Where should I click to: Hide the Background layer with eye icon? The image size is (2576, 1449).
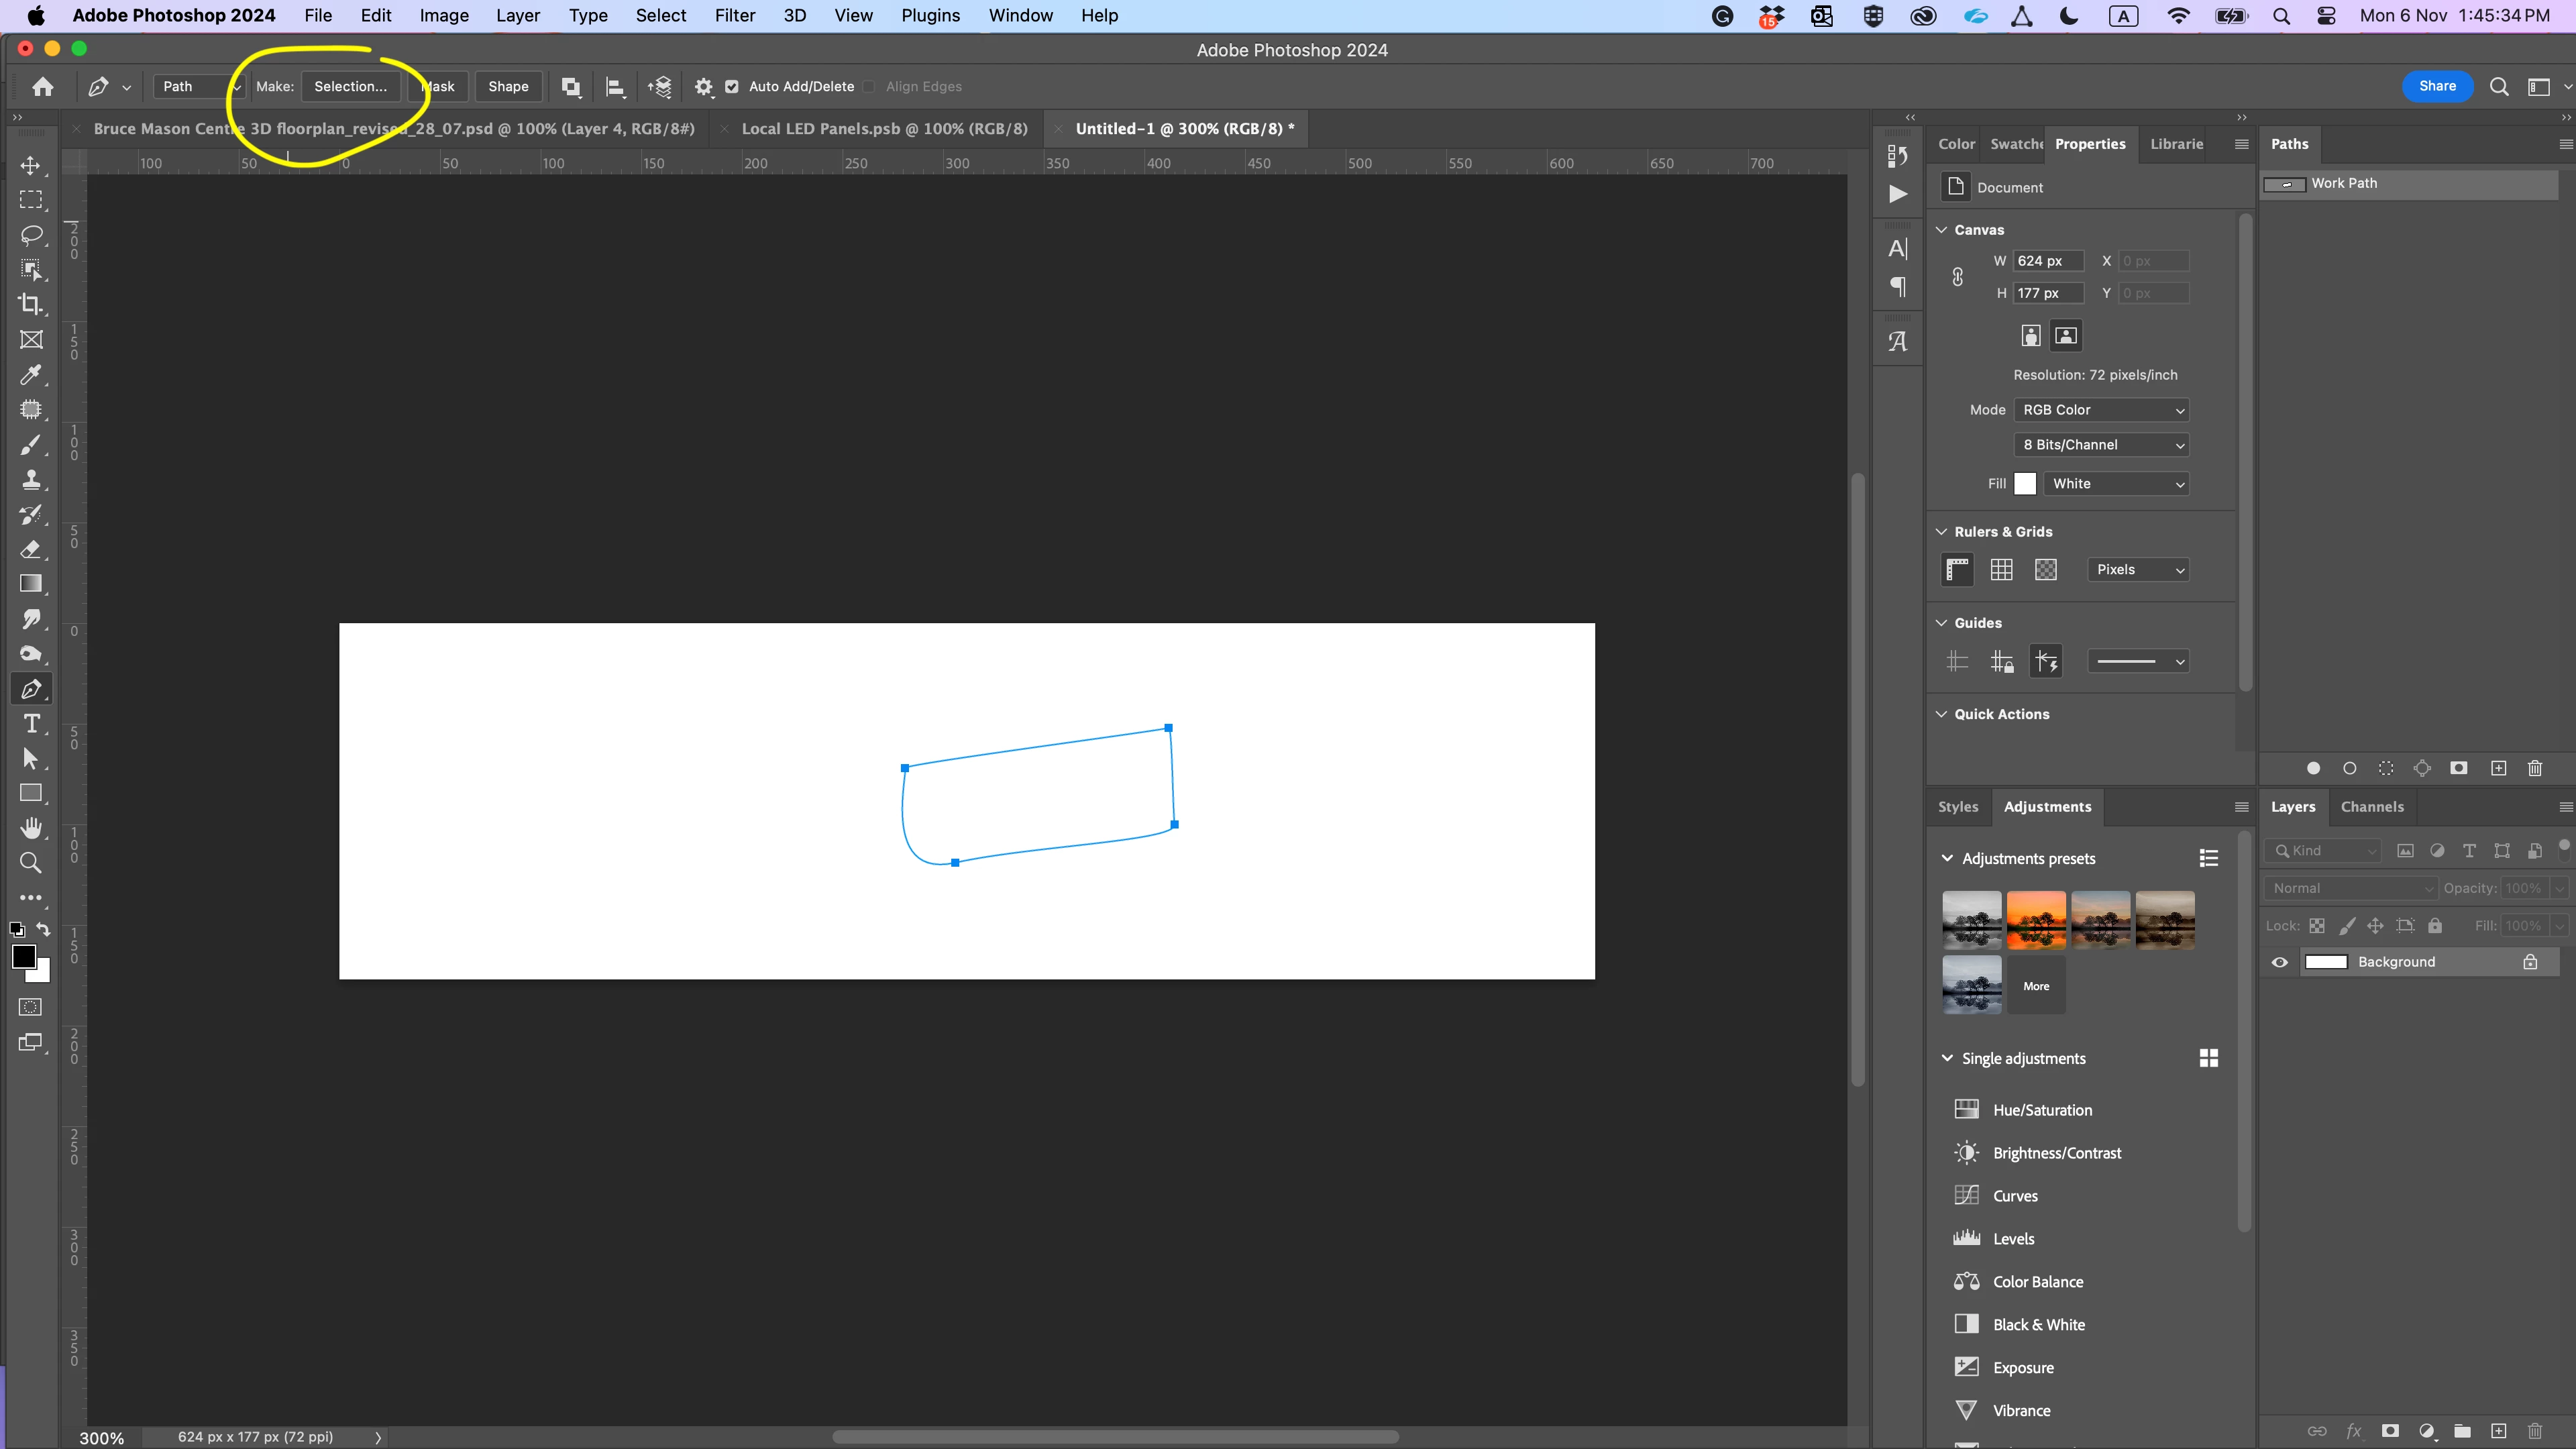(2280, 962)
